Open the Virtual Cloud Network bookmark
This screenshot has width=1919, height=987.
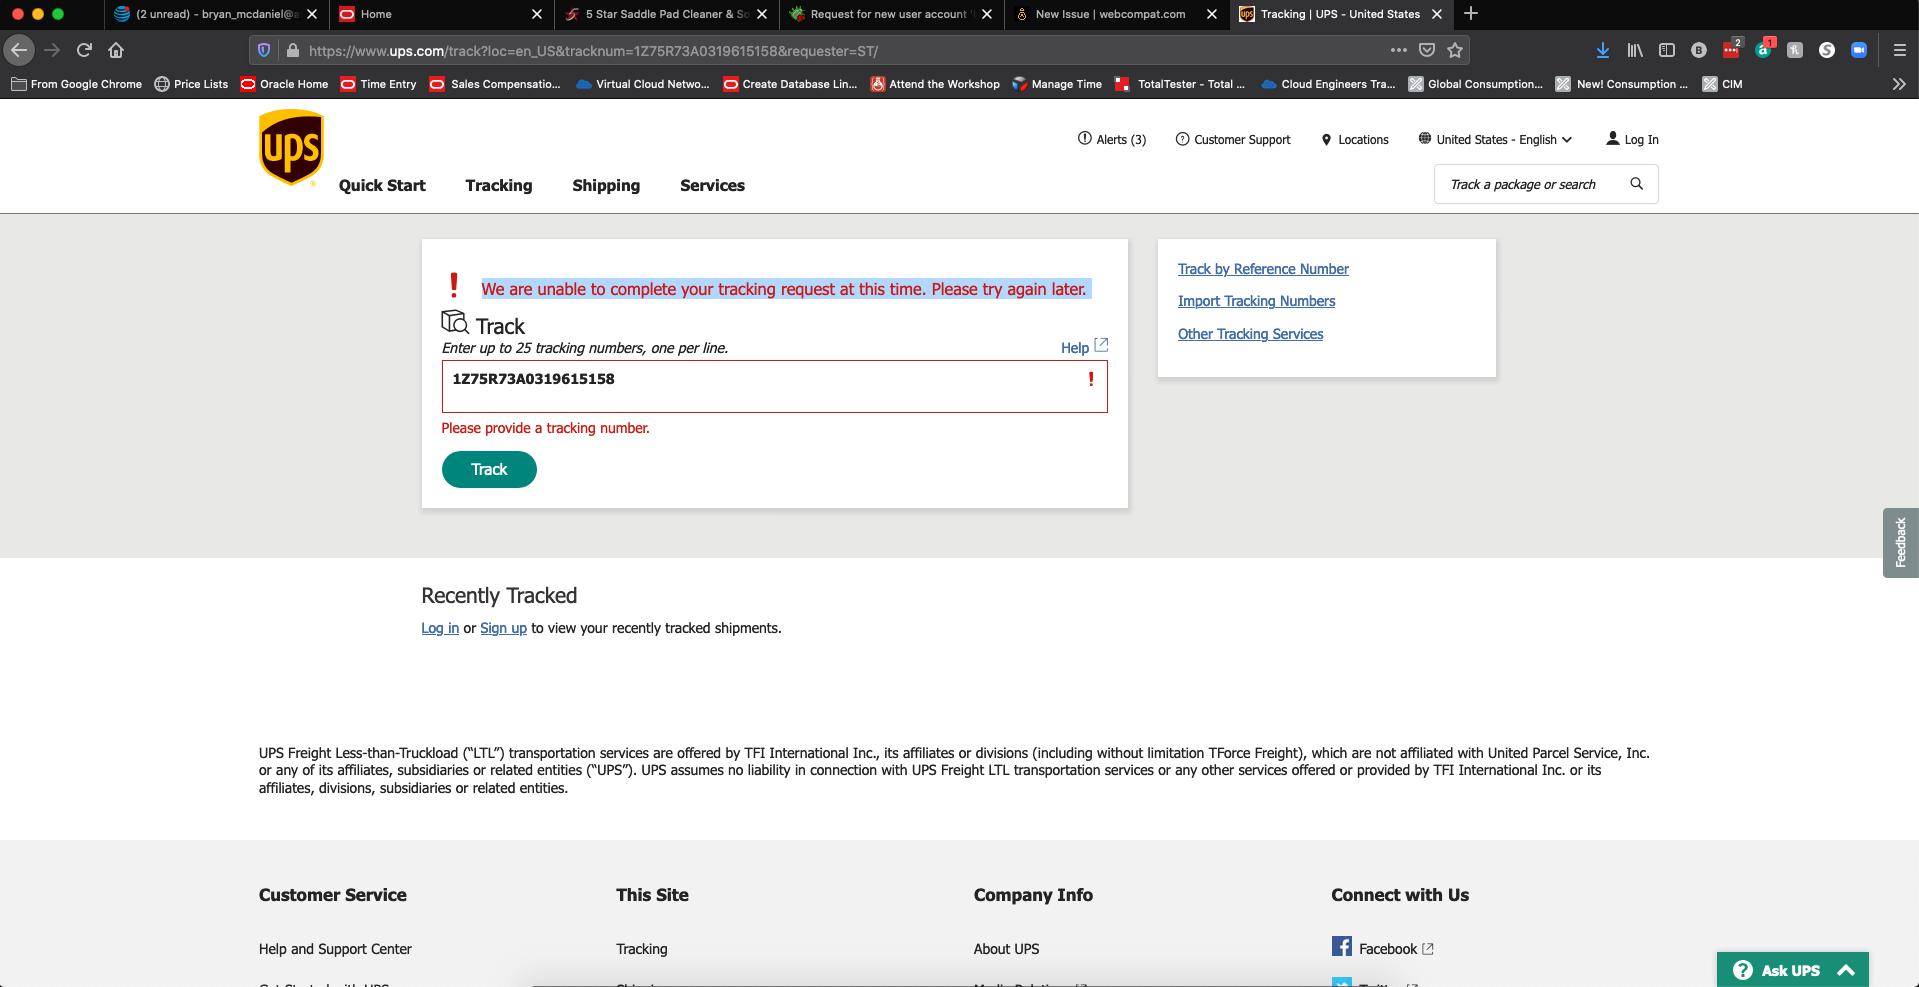click(x=643, y=84)
